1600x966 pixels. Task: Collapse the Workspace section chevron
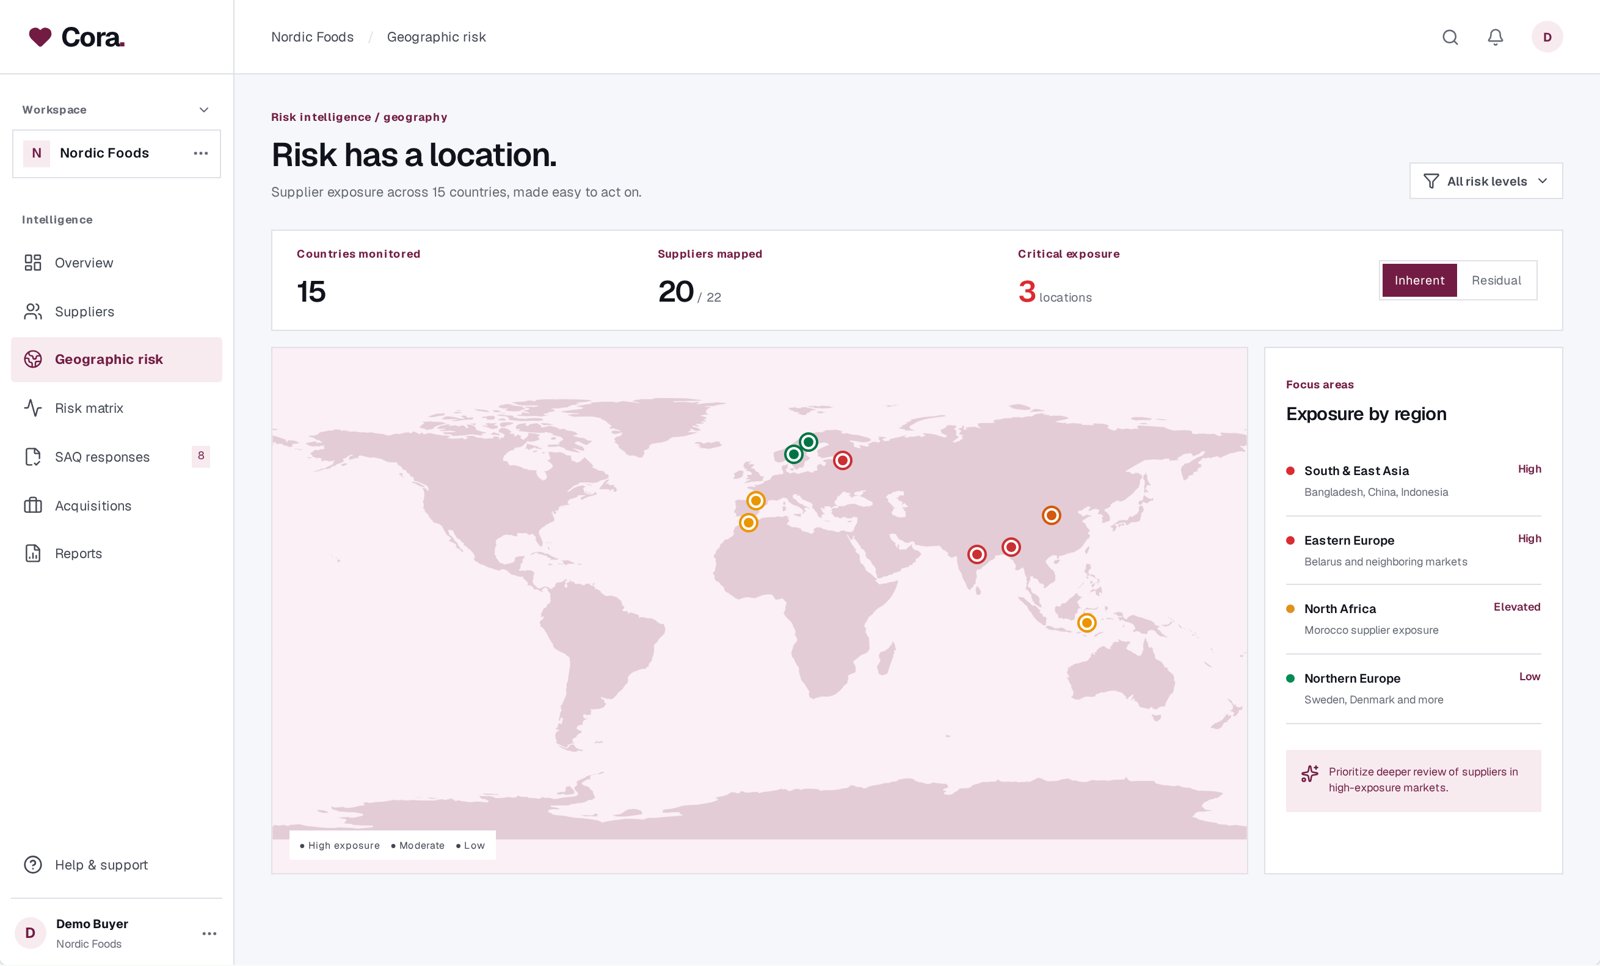pos(204,110)
